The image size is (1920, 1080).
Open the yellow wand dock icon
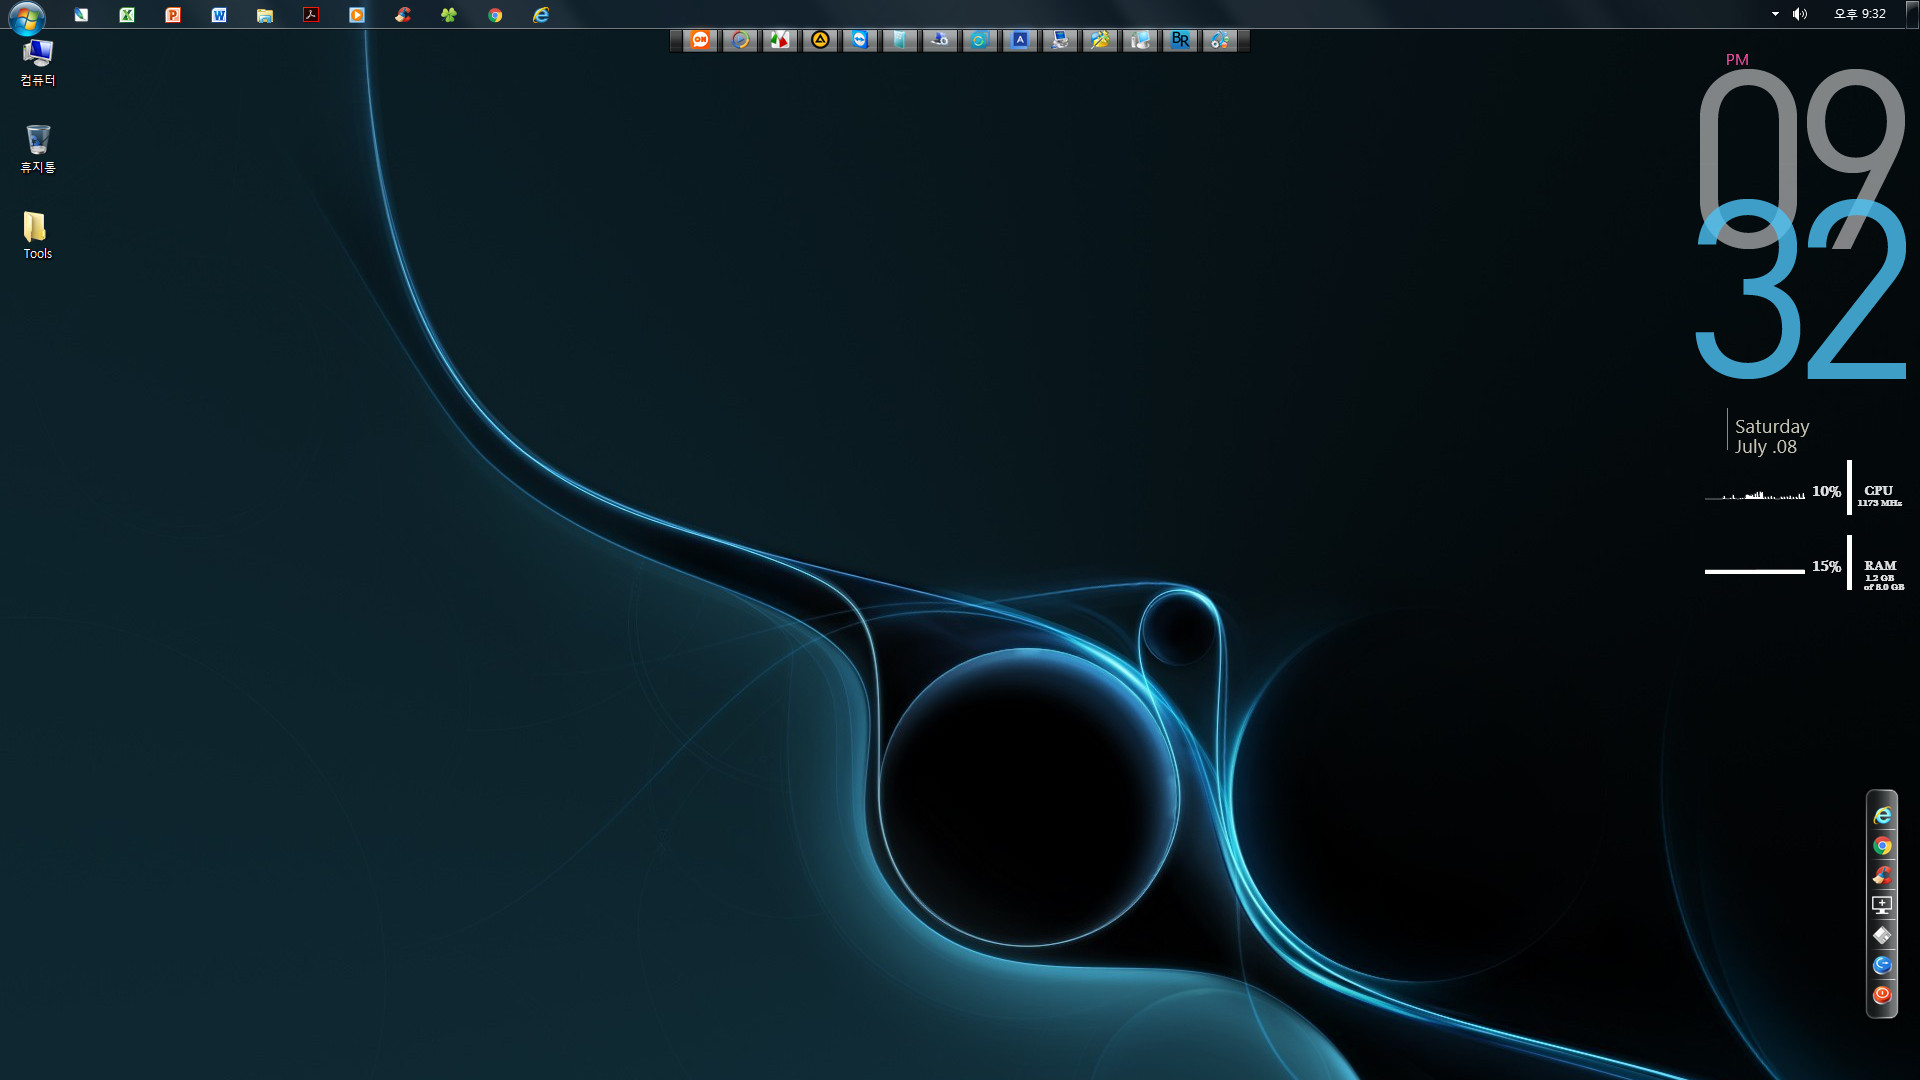[x=1100, y=40]
